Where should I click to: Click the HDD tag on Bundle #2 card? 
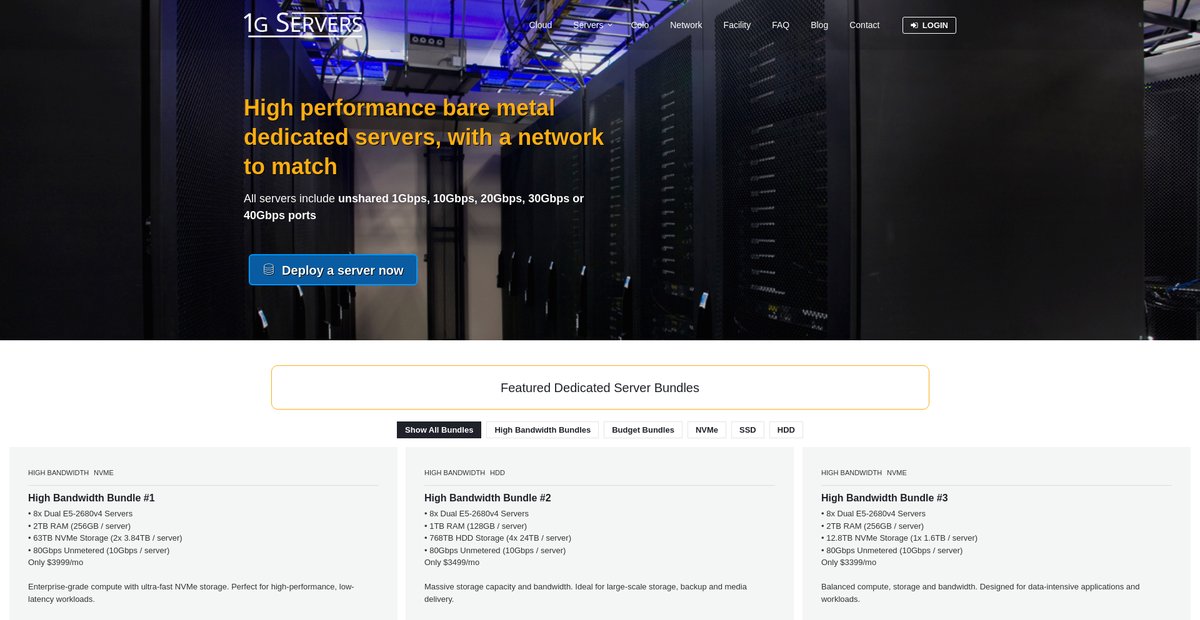pos(498,472)
